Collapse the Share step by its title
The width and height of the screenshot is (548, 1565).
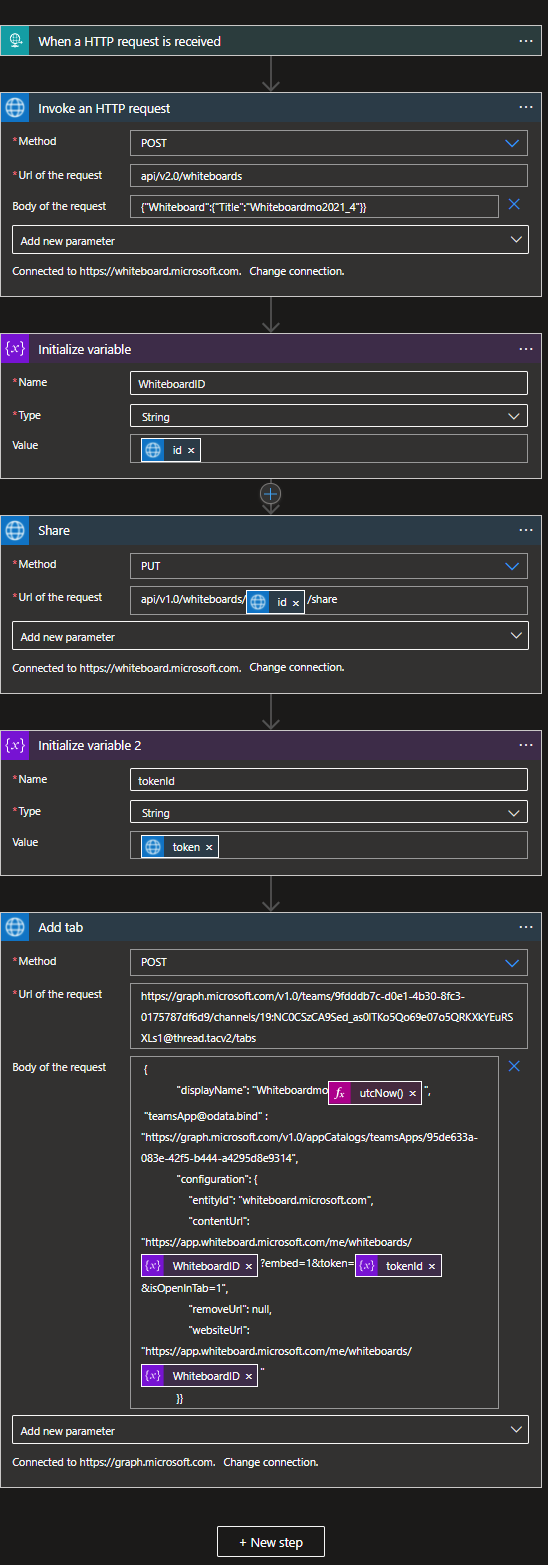point(54,530)
